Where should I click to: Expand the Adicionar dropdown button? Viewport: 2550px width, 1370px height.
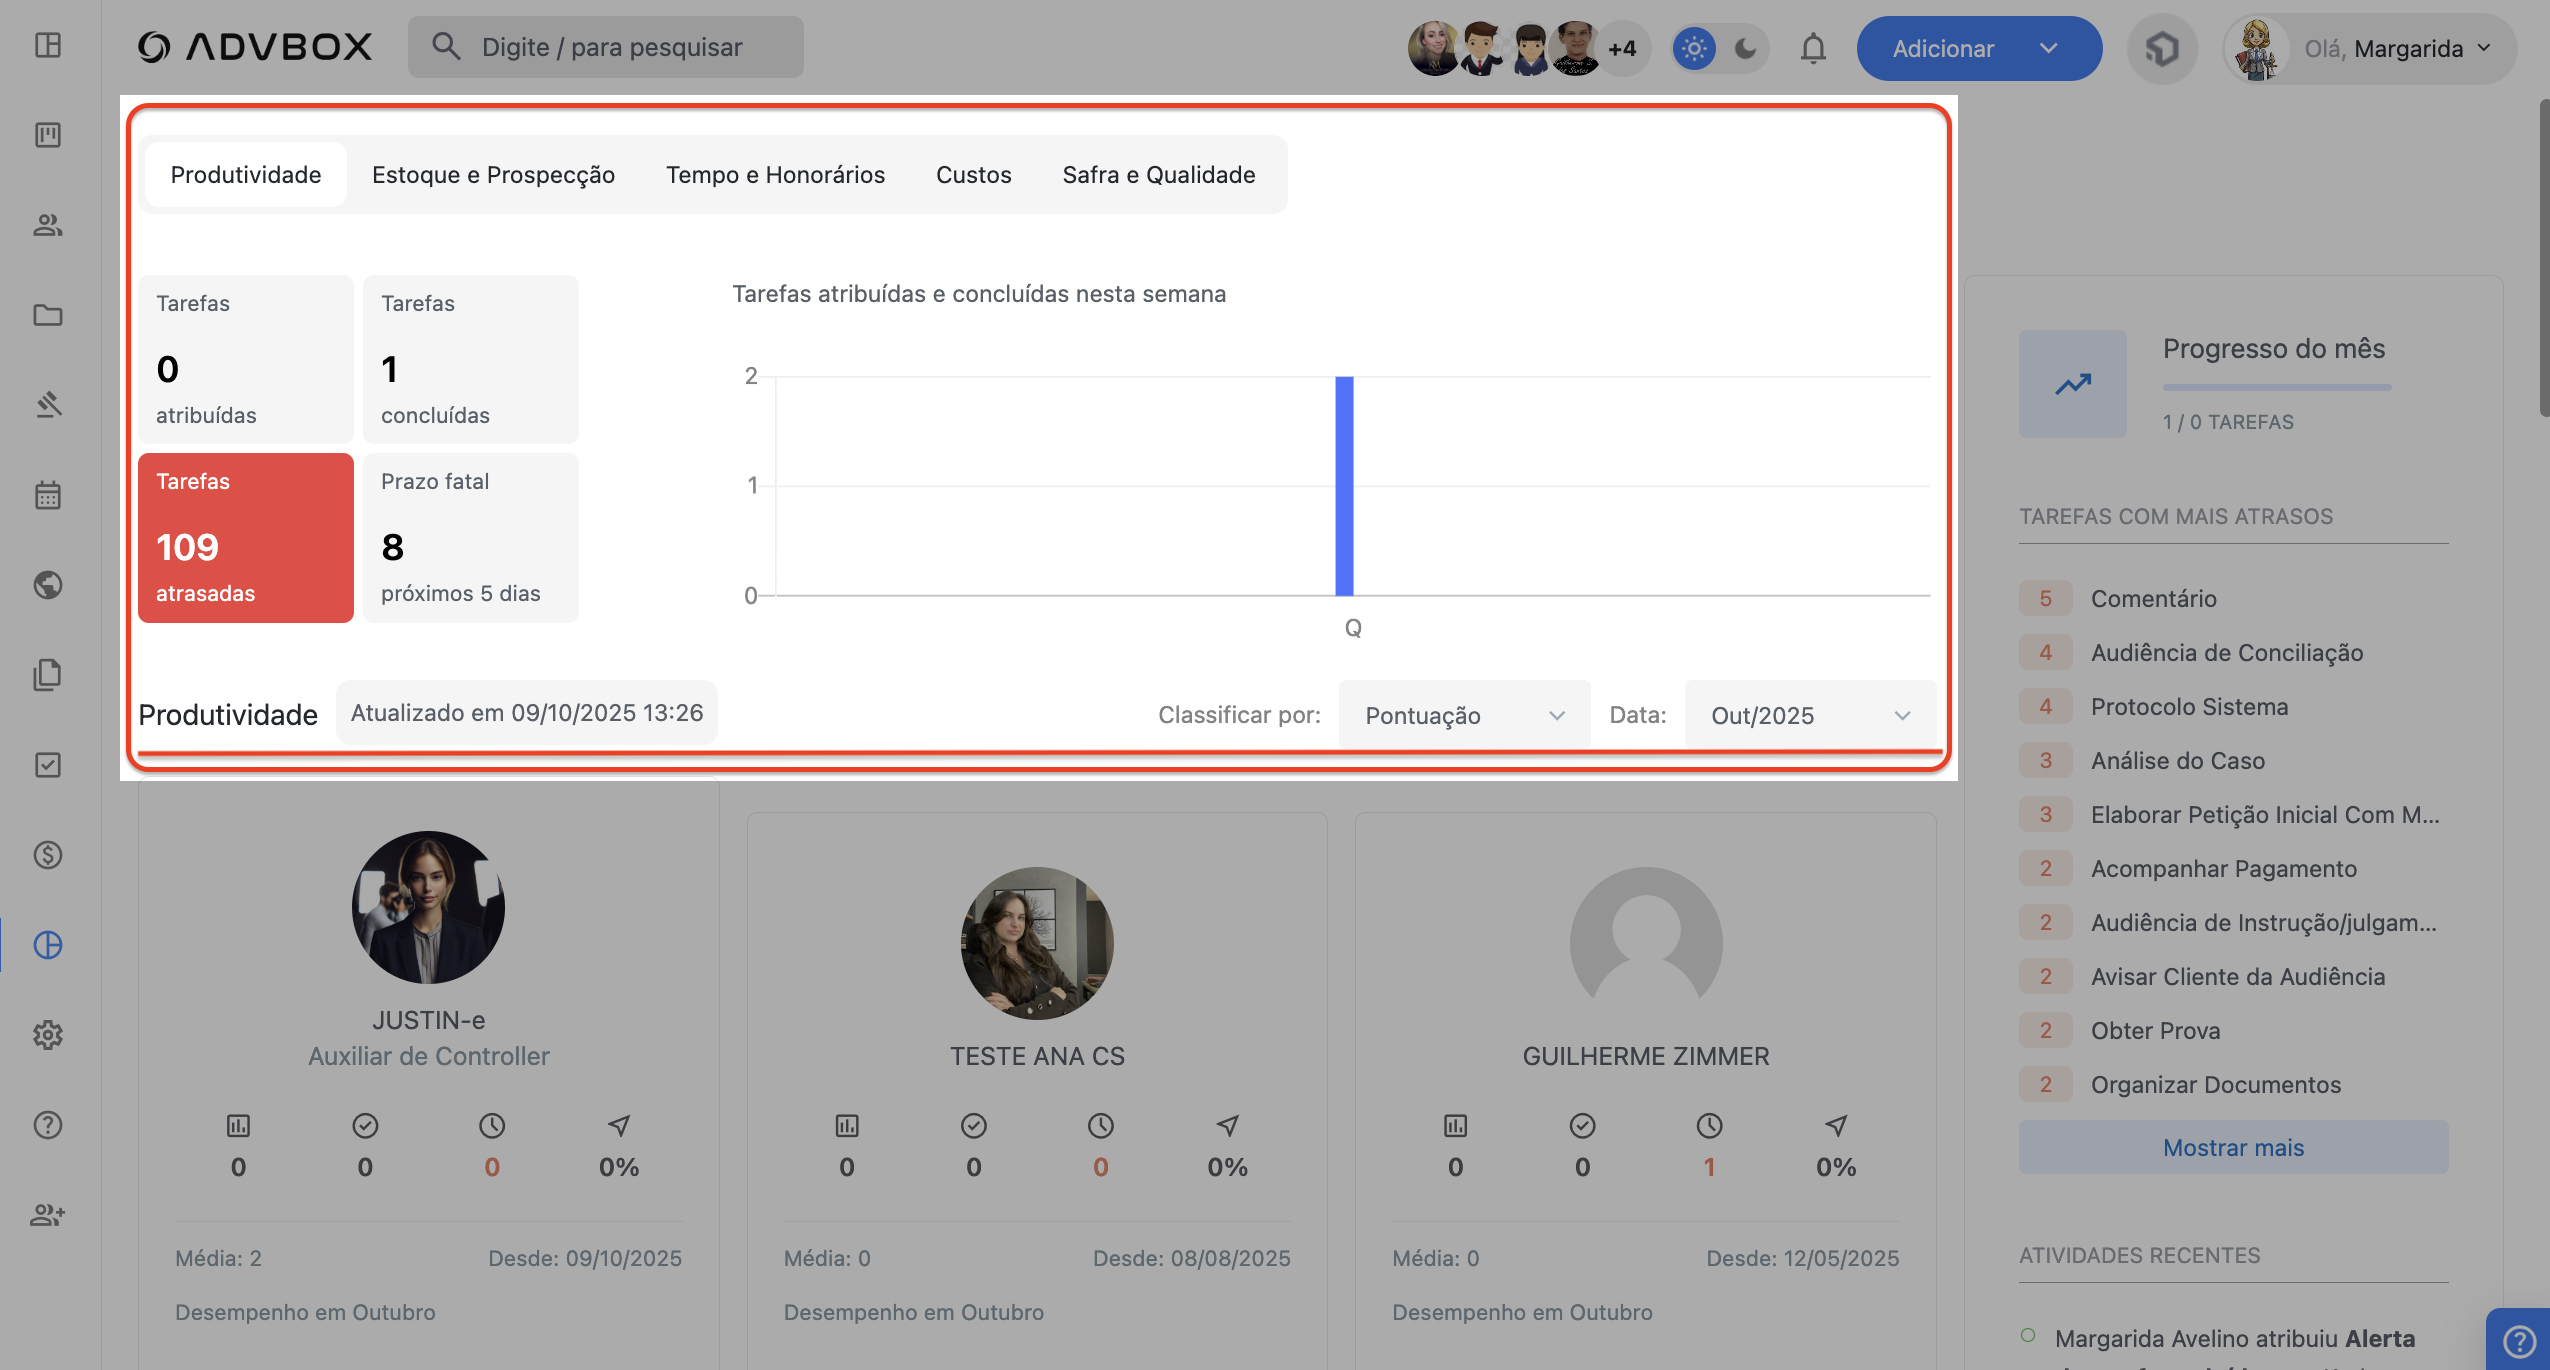click(x=2048, y=48)
